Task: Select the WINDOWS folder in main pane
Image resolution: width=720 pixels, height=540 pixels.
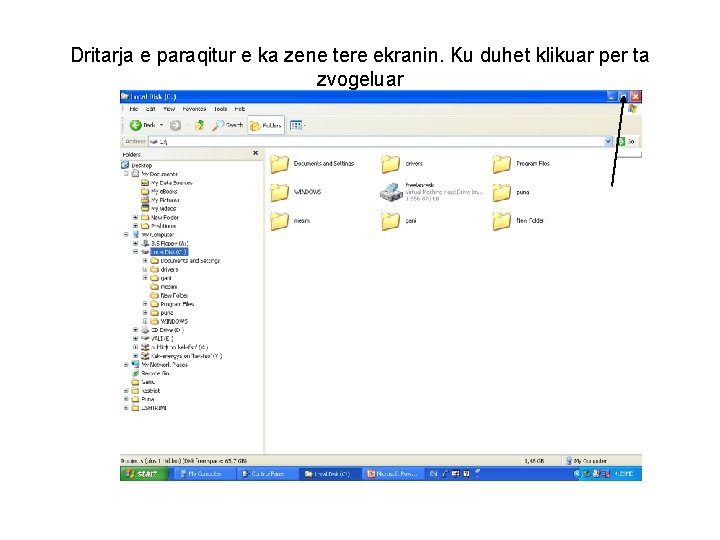Action: 296,192
